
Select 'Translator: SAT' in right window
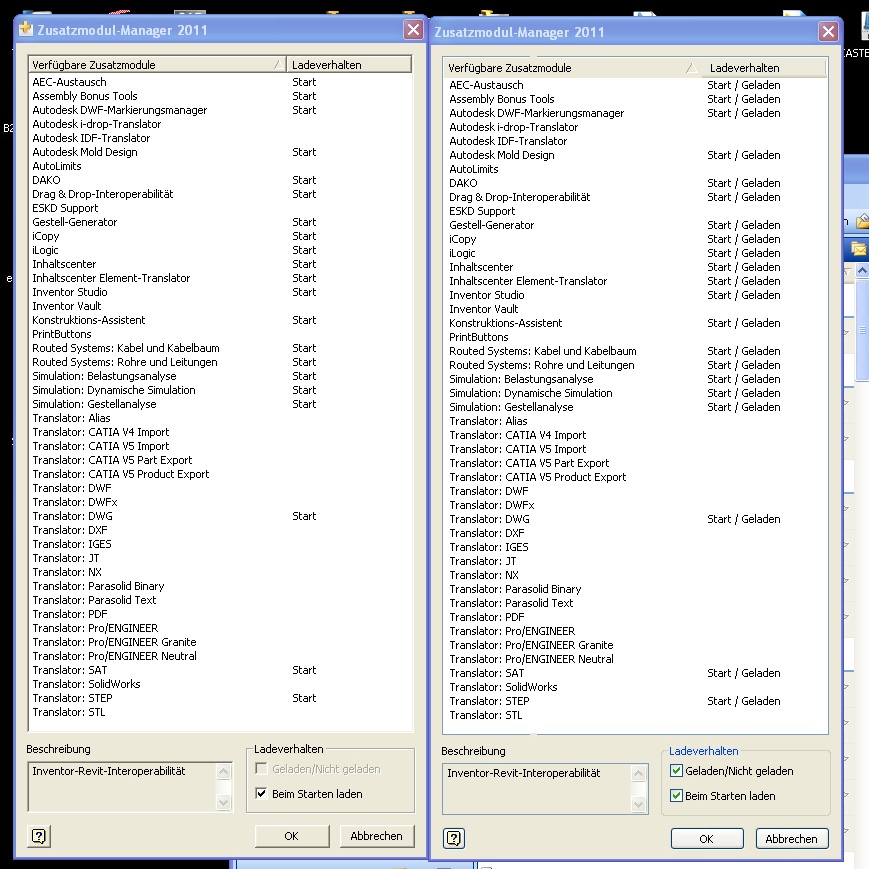click(x=487, y=673)
